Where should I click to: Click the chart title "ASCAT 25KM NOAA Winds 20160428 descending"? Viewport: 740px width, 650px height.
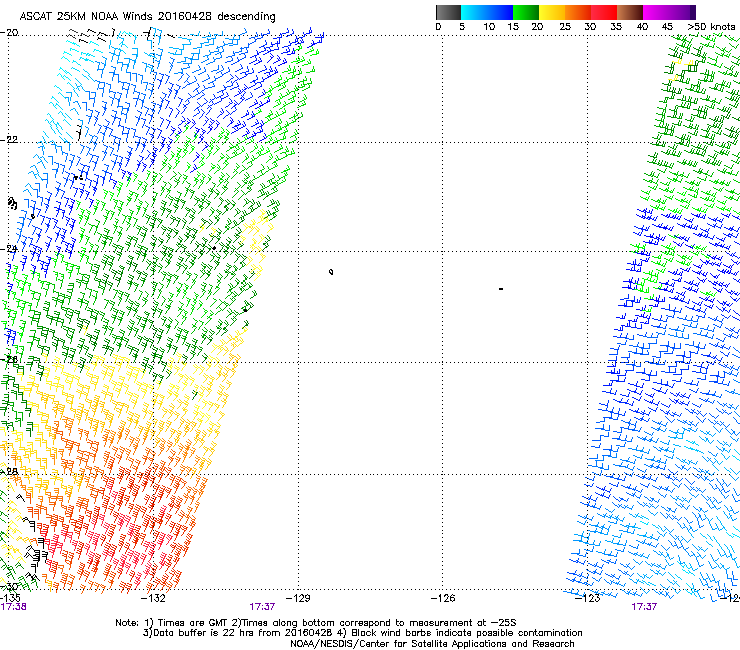[x=148, y=16]
